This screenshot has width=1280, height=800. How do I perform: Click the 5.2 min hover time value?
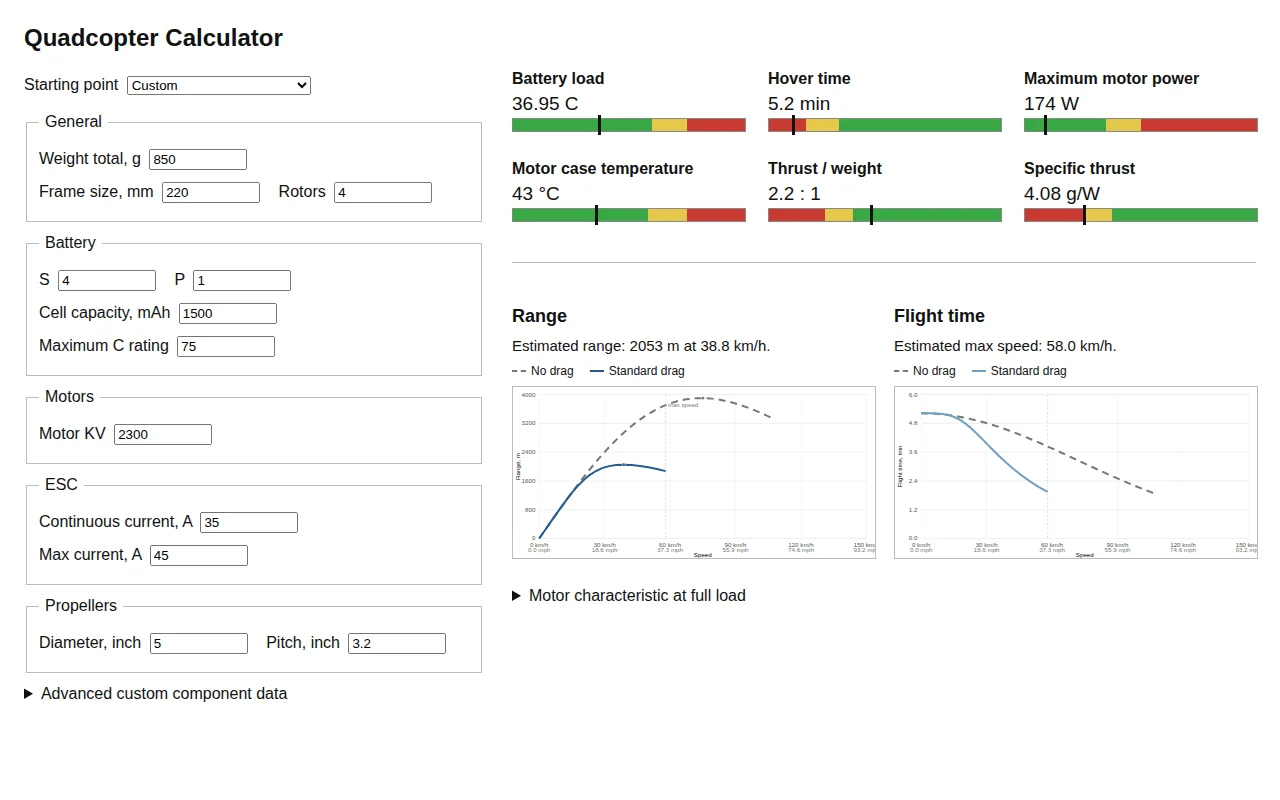pyautogui.click(x=799, y=103)
